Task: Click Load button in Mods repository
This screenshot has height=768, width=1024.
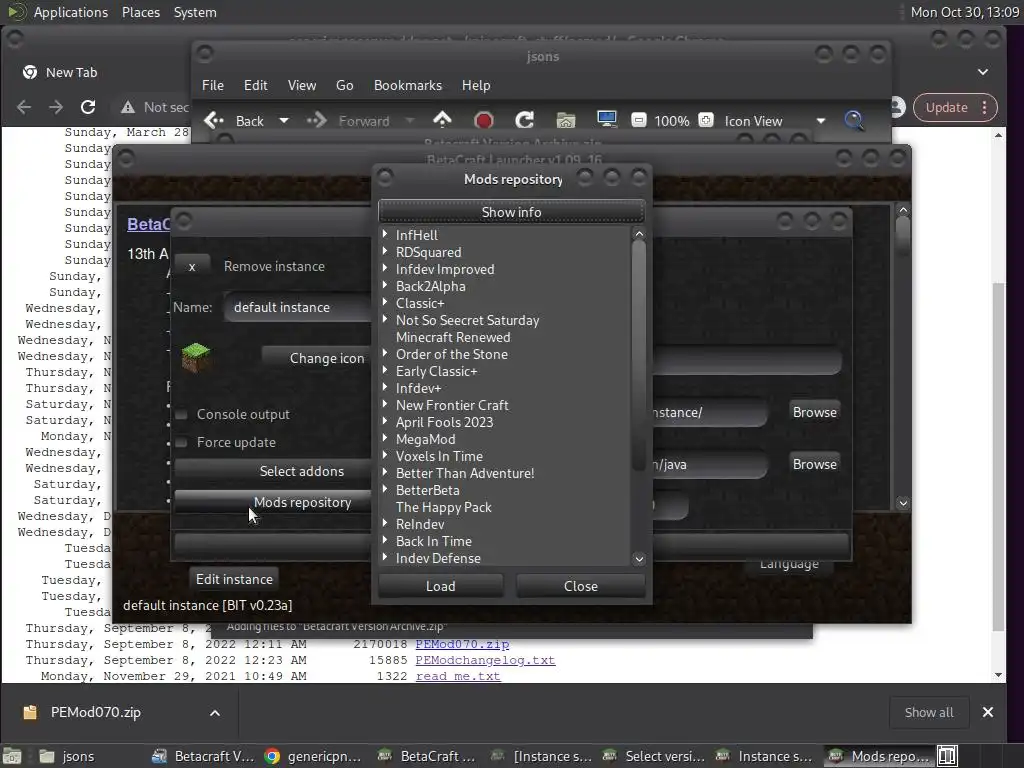Action: (x=441, y=586)
